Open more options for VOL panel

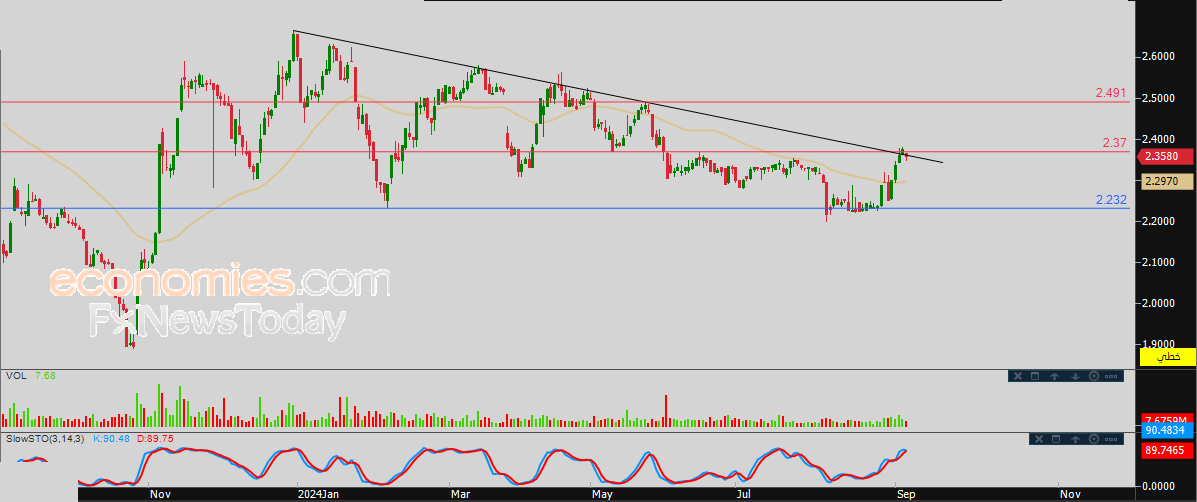[1111, 376]
